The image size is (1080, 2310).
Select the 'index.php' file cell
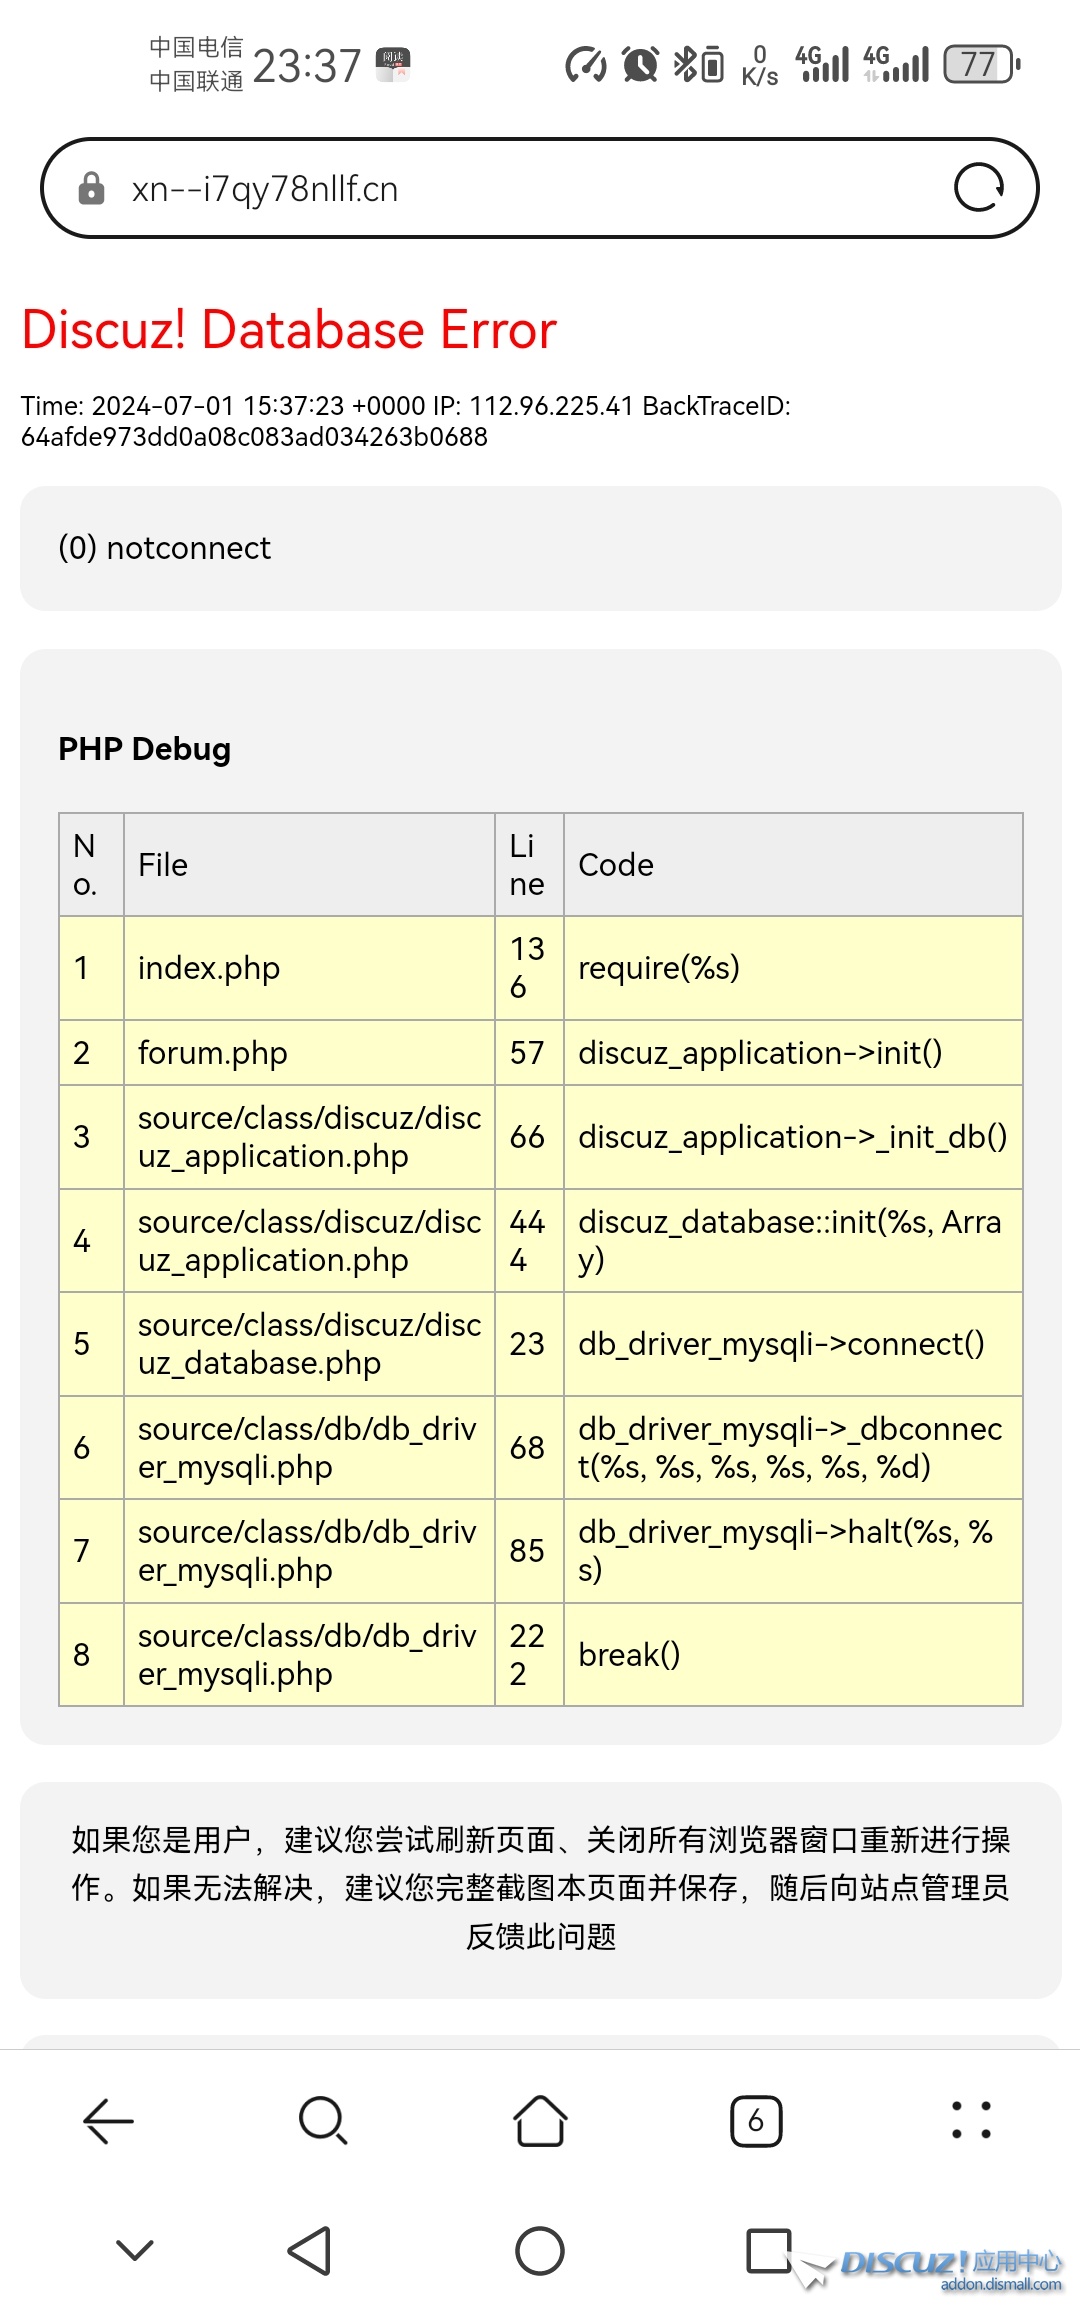[x=309, y=968]
